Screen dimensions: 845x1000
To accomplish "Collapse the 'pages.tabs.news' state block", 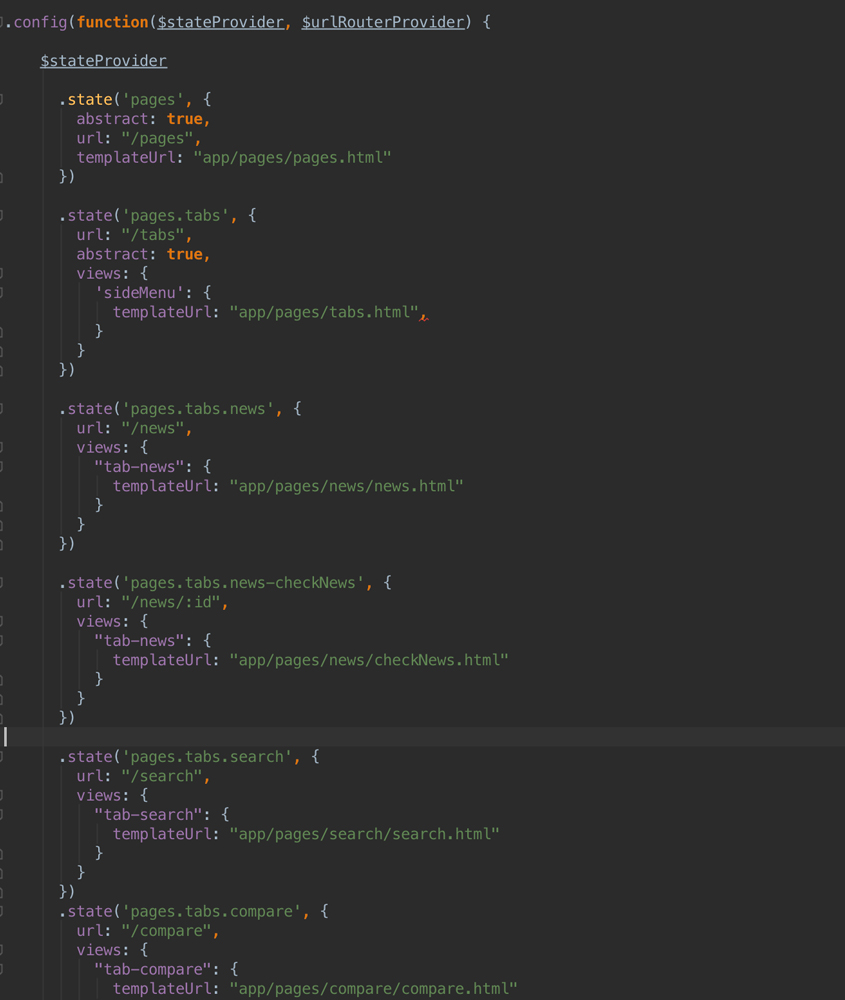I will click(x=3, y=409).
